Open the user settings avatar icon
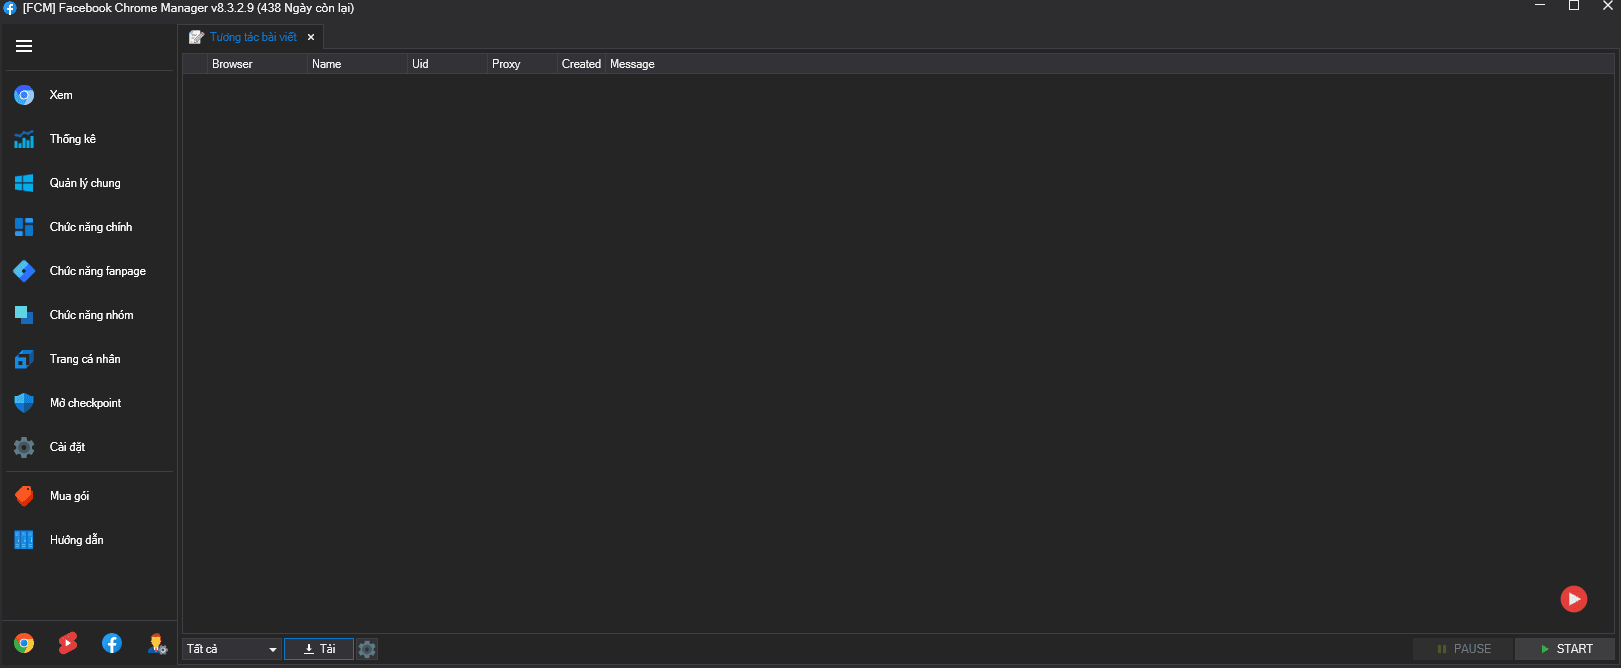1621x668 pixels. [x=157, y=644]
